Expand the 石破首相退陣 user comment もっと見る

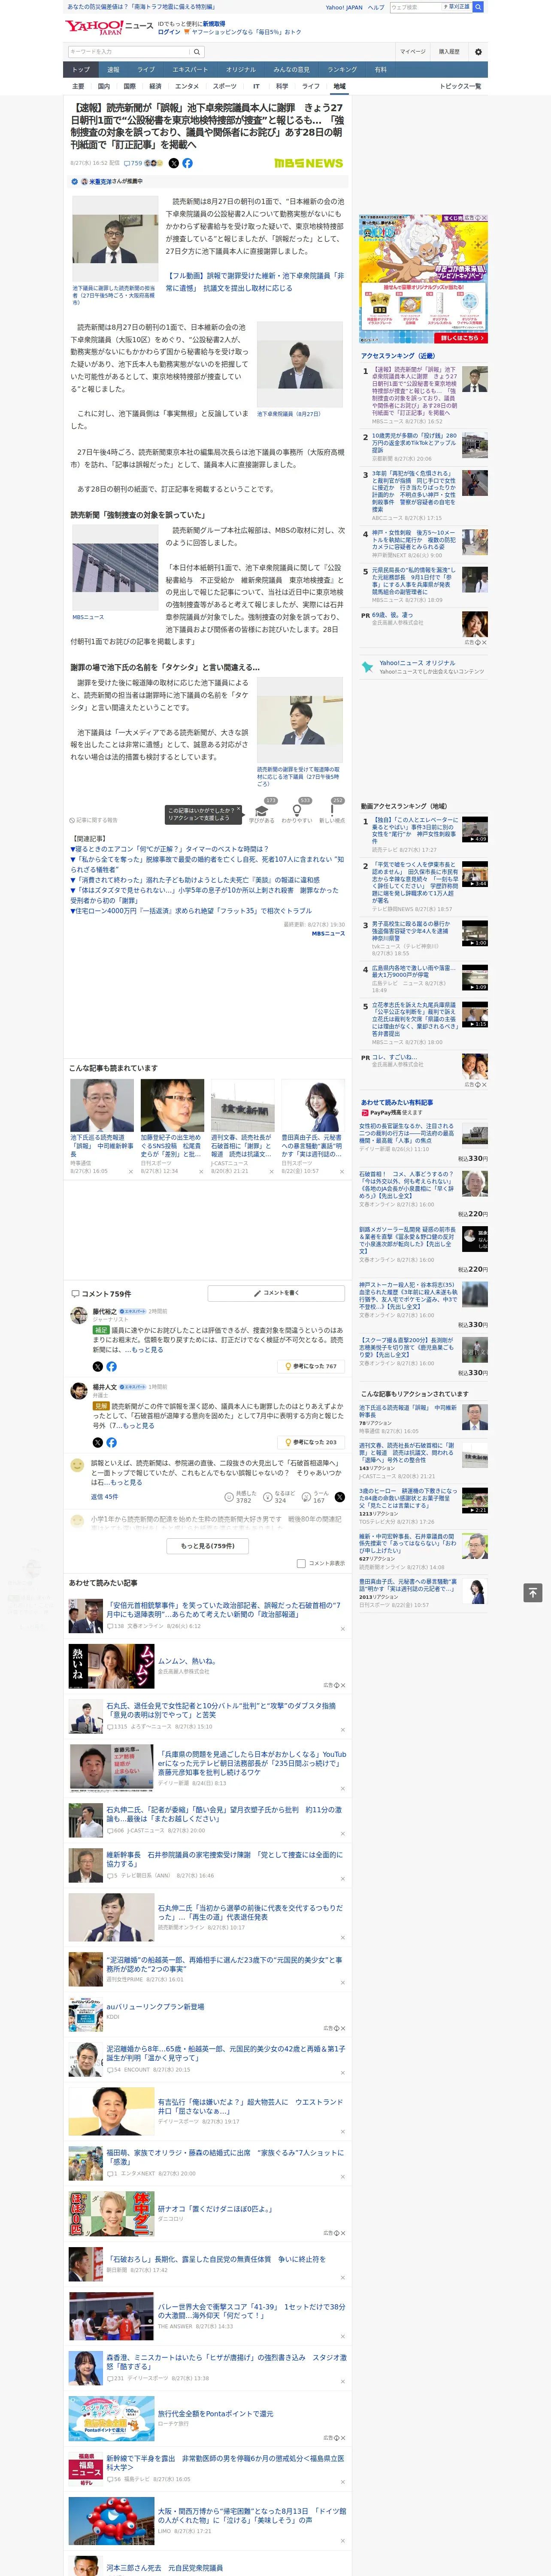(x=126, y=1482)
